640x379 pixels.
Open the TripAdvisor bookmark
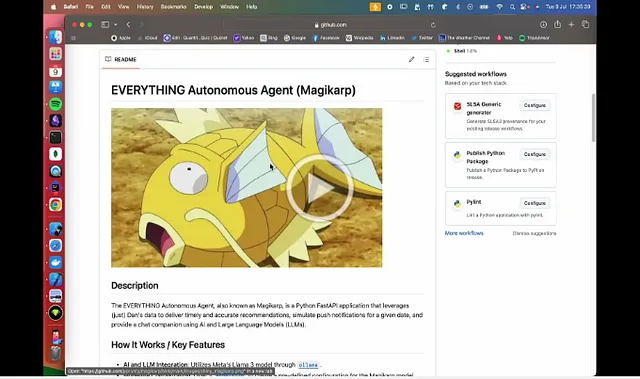point(534,38)
